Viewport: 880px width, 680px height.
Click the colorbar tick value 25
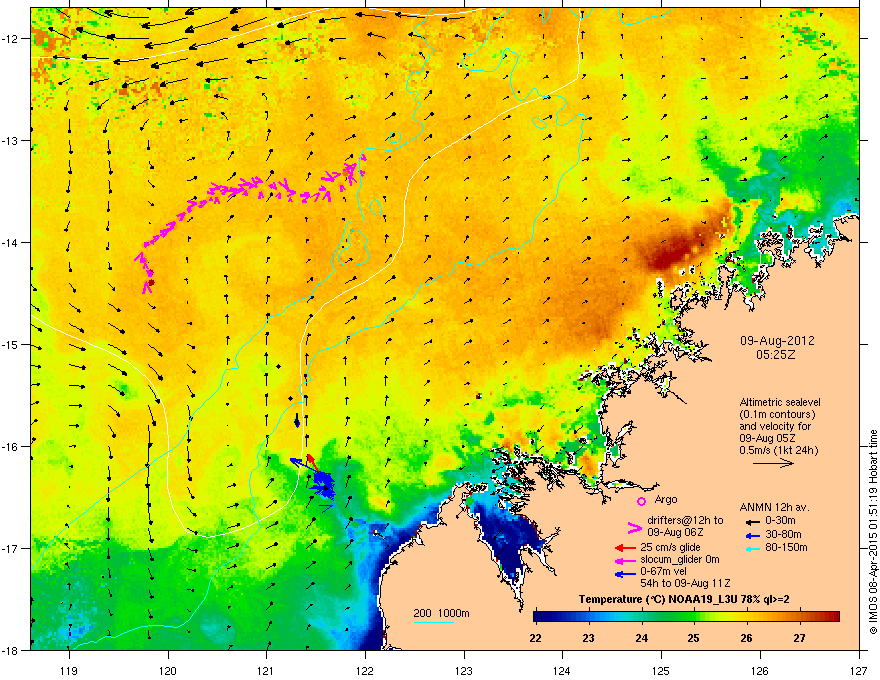point(694,638)
